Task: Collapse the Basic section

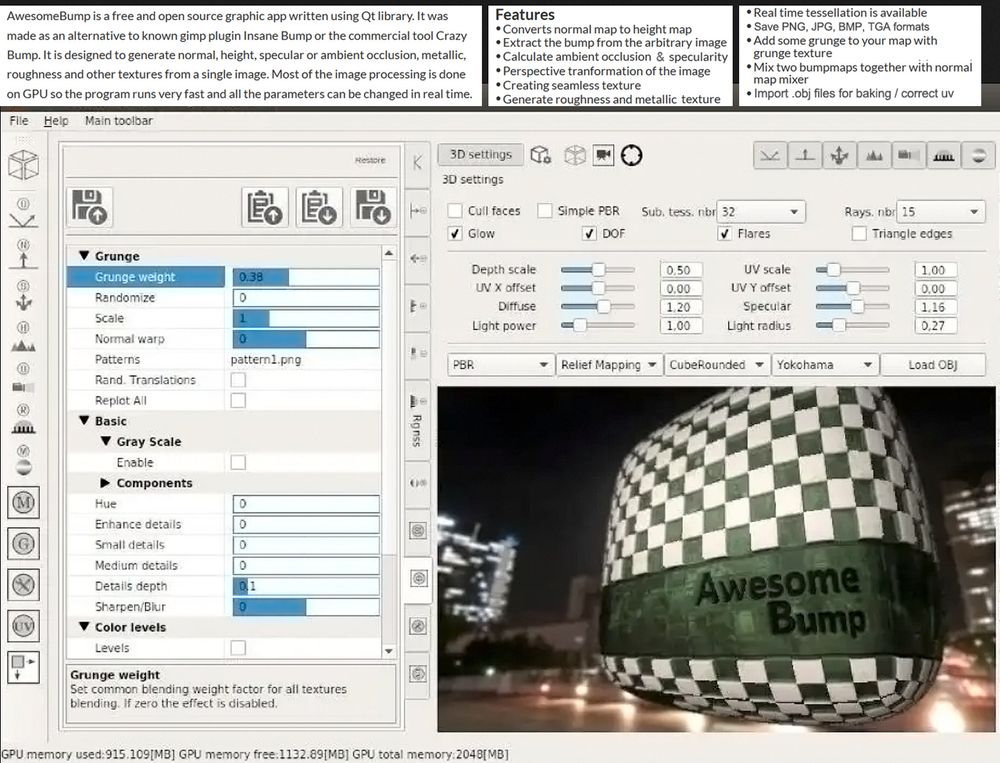Action: (x=84, y=421)
